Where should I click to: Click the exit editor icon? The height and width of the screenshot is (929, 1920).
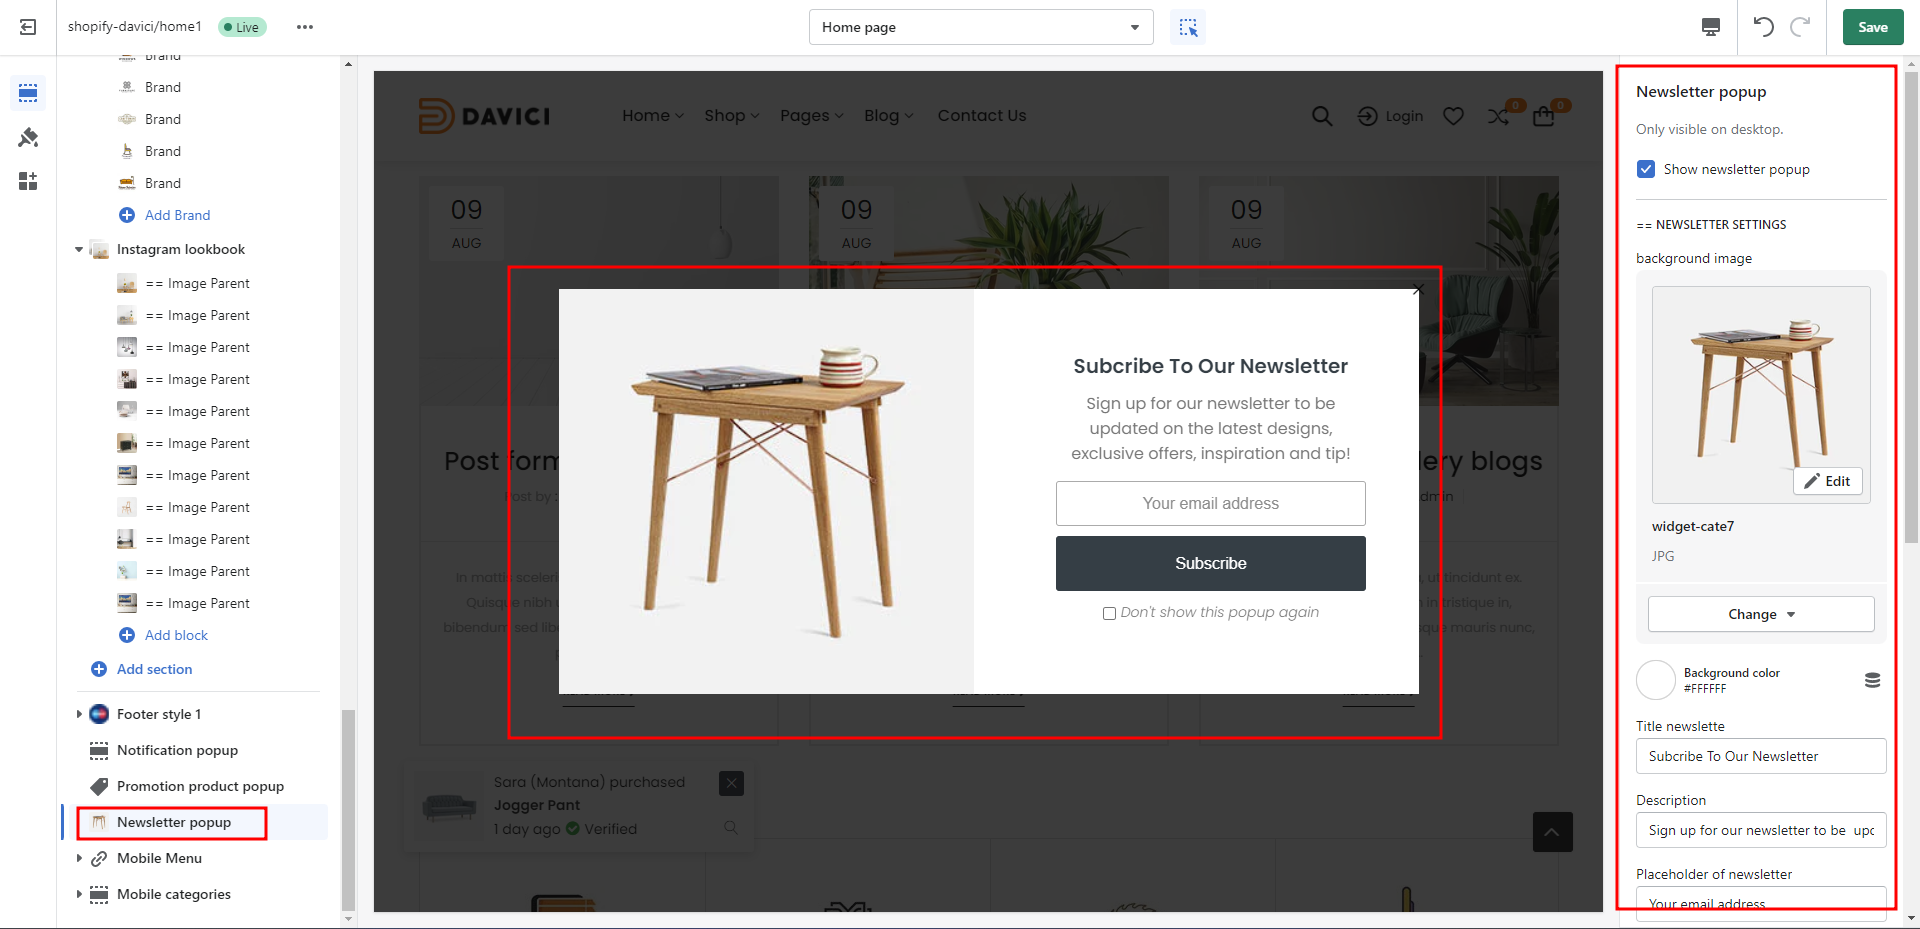click(x=28, y=27)
